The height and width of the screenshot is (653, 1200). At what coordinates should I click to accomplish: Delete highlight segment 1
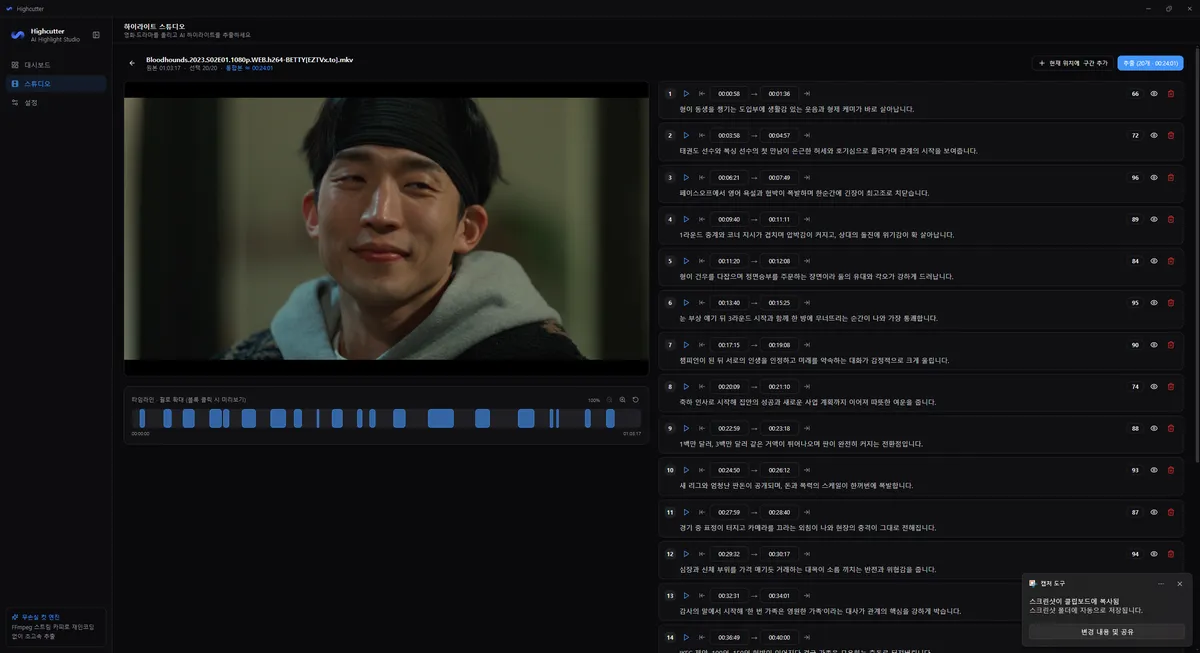pos(1171,94)
